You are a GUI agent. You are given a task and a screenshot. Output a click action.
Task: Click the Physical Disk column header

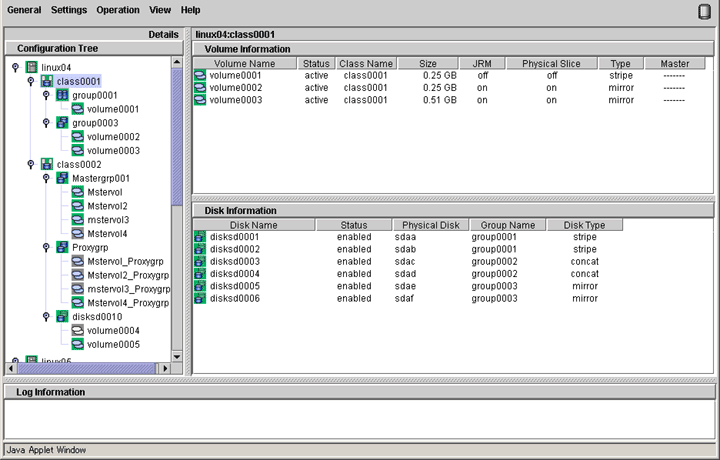pos(430,225)
